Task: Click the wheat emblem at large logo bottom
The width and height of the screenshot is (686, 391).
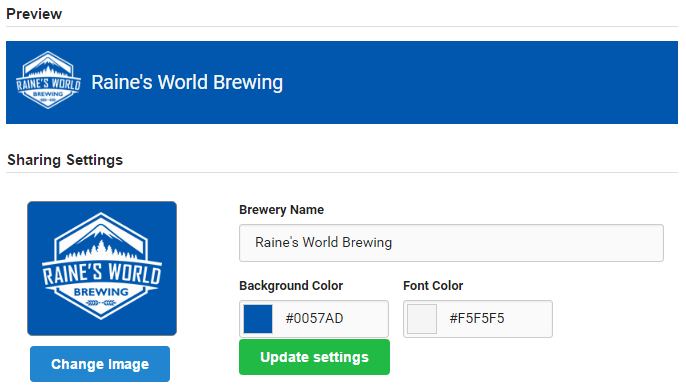Action: [x=101, y=303]
